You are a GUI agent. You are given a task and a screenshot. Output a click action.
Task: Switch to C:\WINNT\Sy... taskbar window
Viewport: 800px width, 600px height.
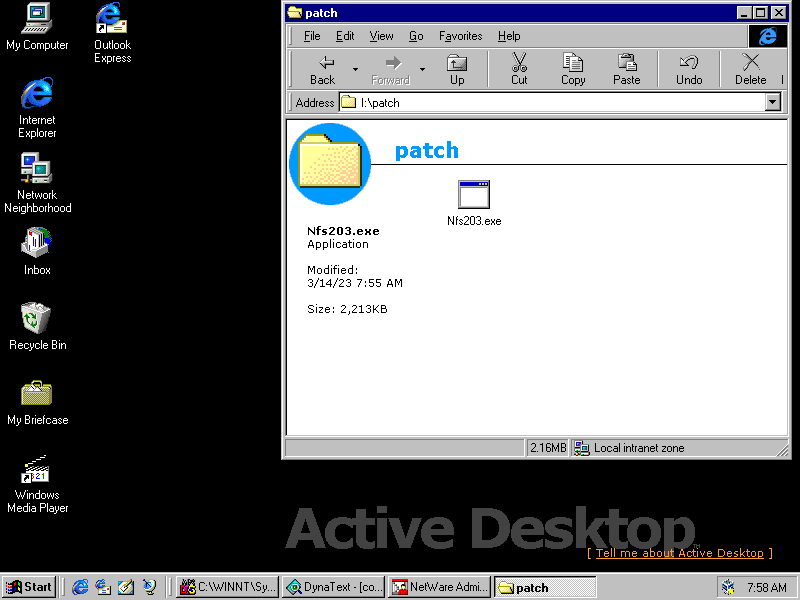point(228,587)
